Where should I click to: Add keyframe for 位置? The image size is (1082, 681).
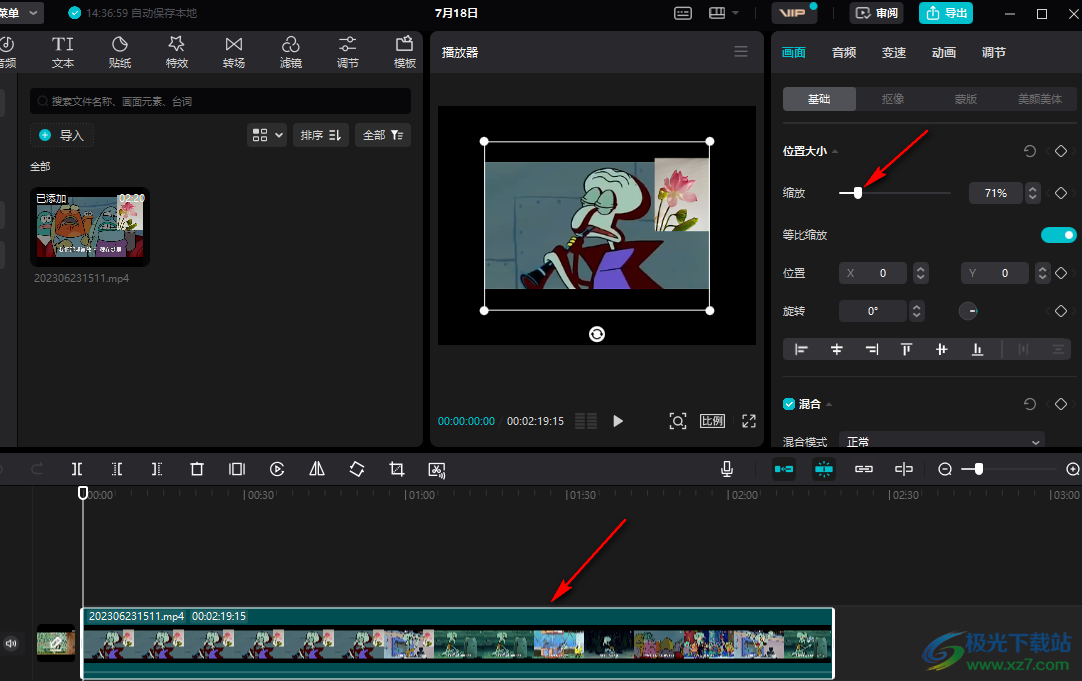1061,273
